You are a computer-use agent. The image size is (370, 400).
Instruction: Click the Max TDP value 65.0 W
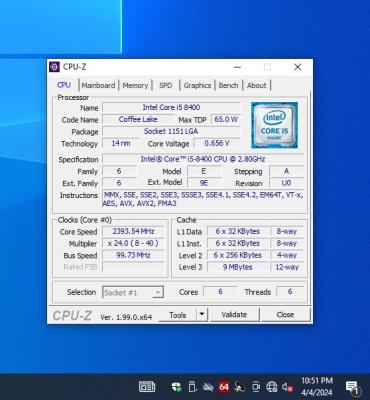click(226, 119)
